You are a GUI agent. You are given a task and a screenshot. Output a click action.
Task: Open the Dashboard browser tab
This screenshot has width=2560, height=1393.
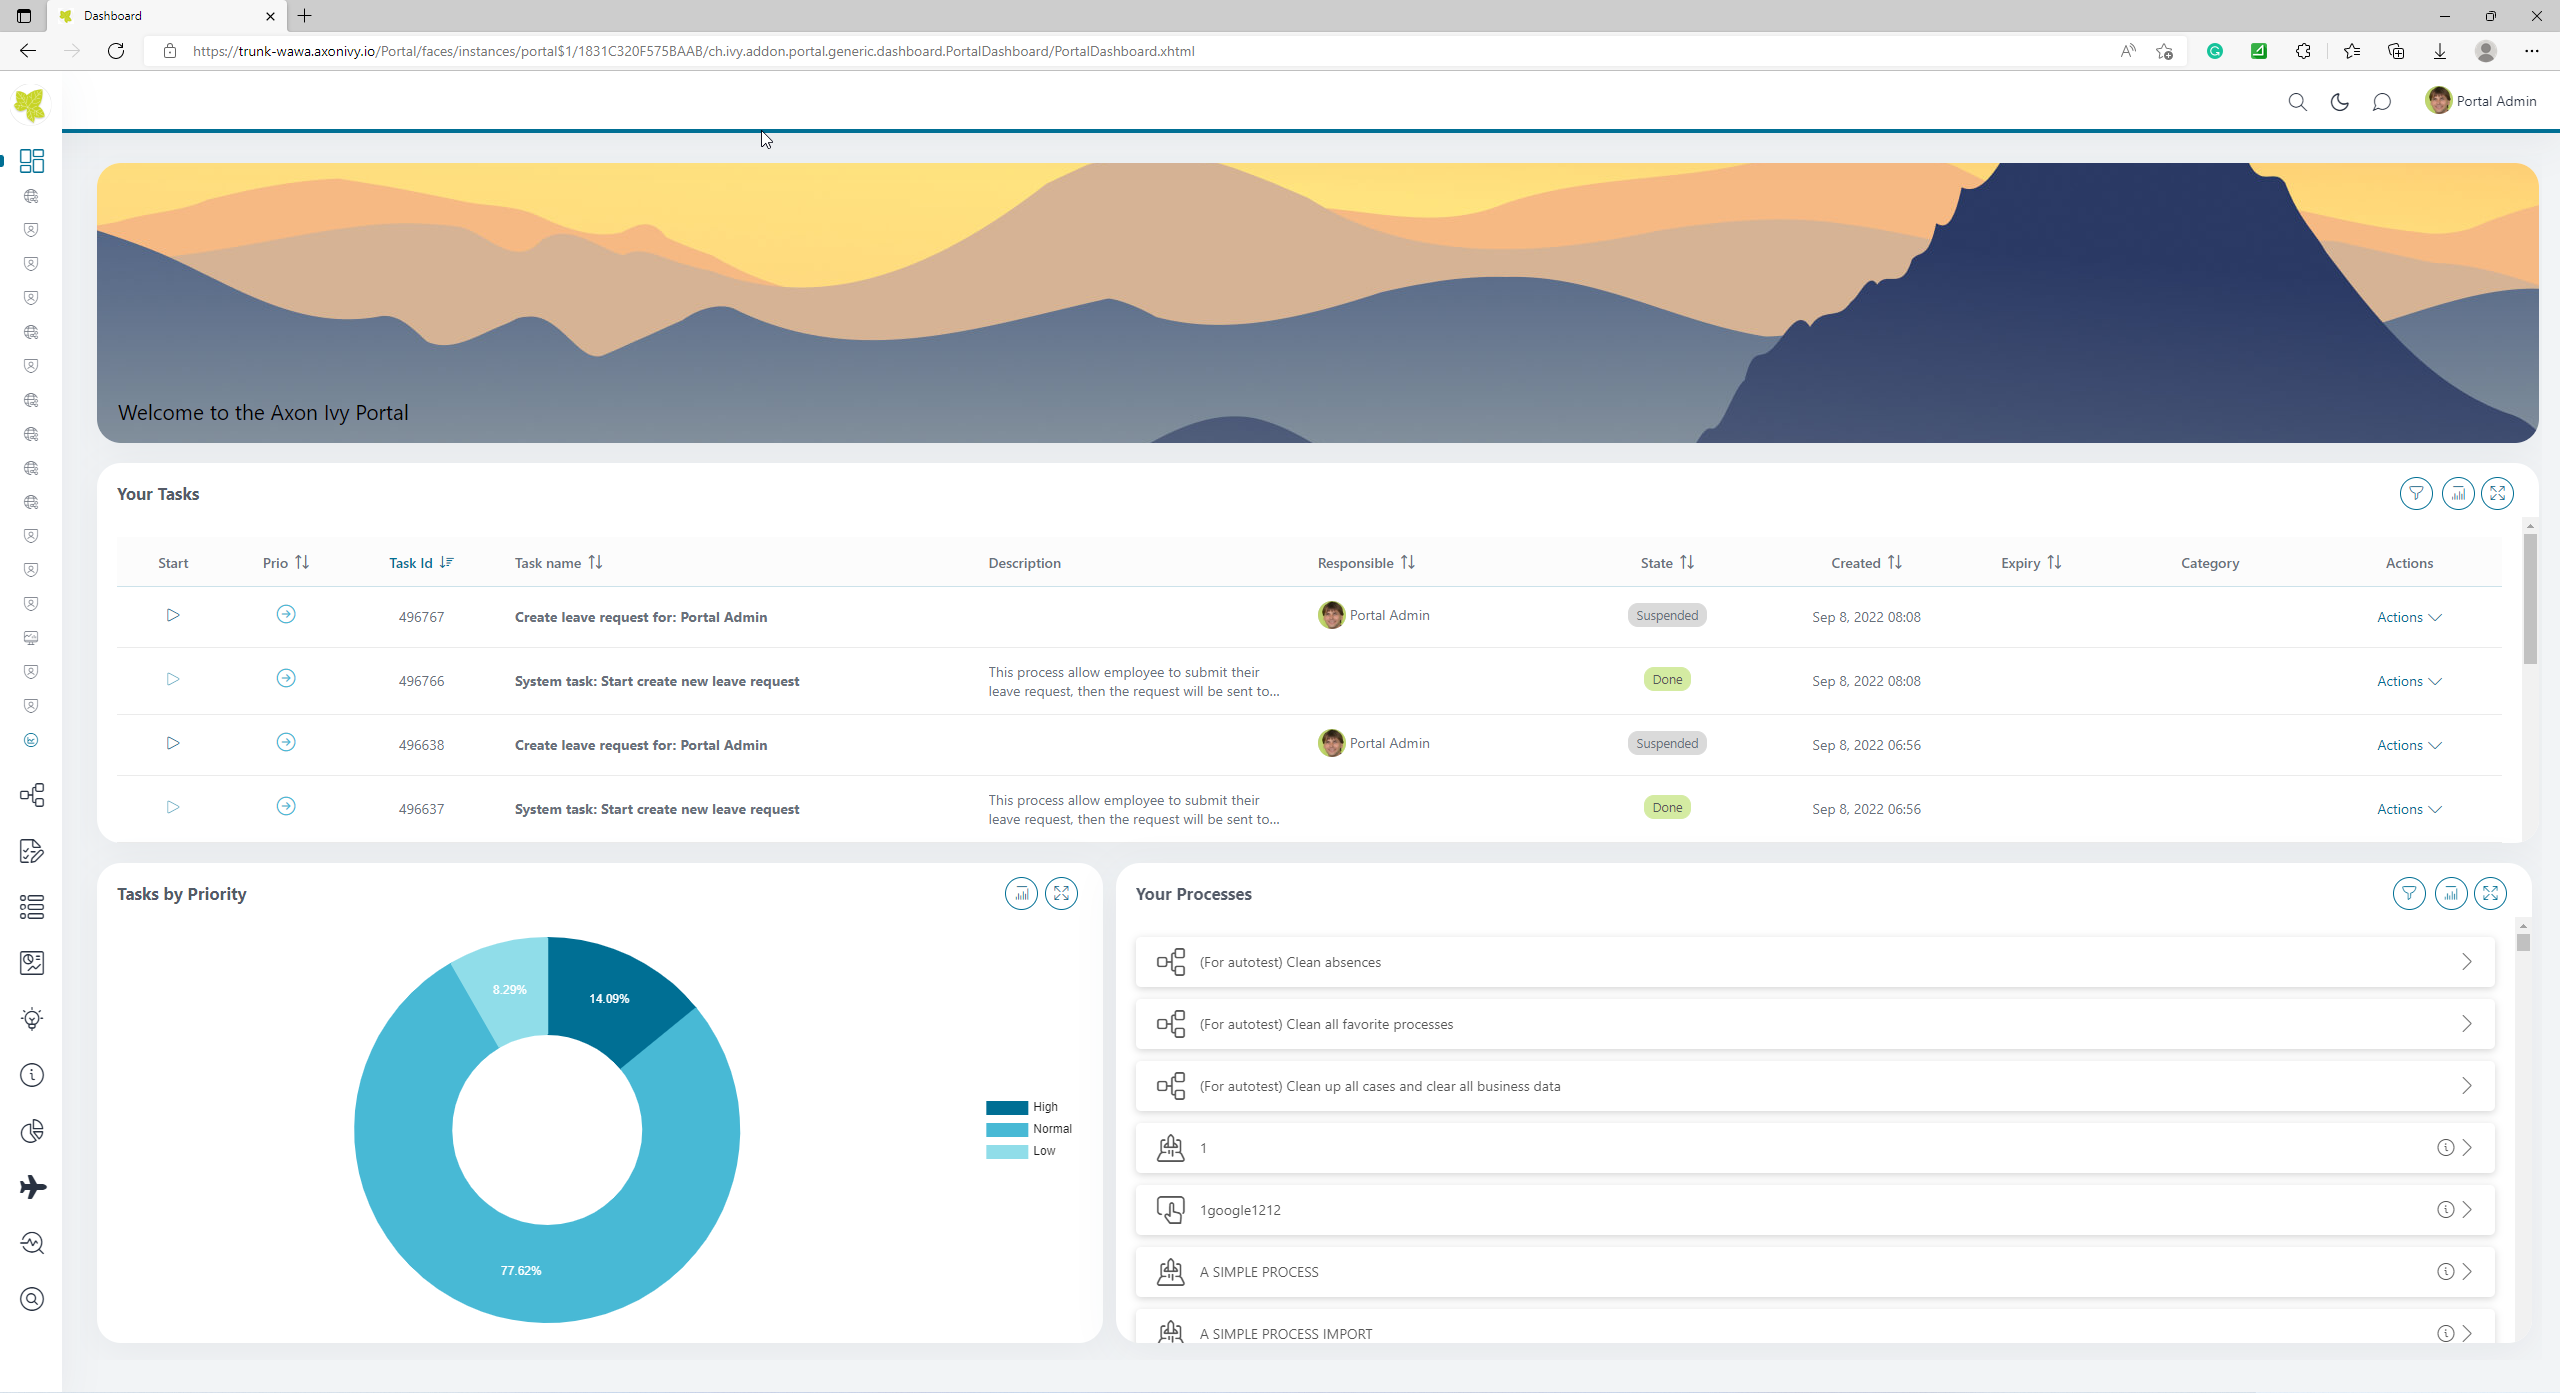[165, 16]
